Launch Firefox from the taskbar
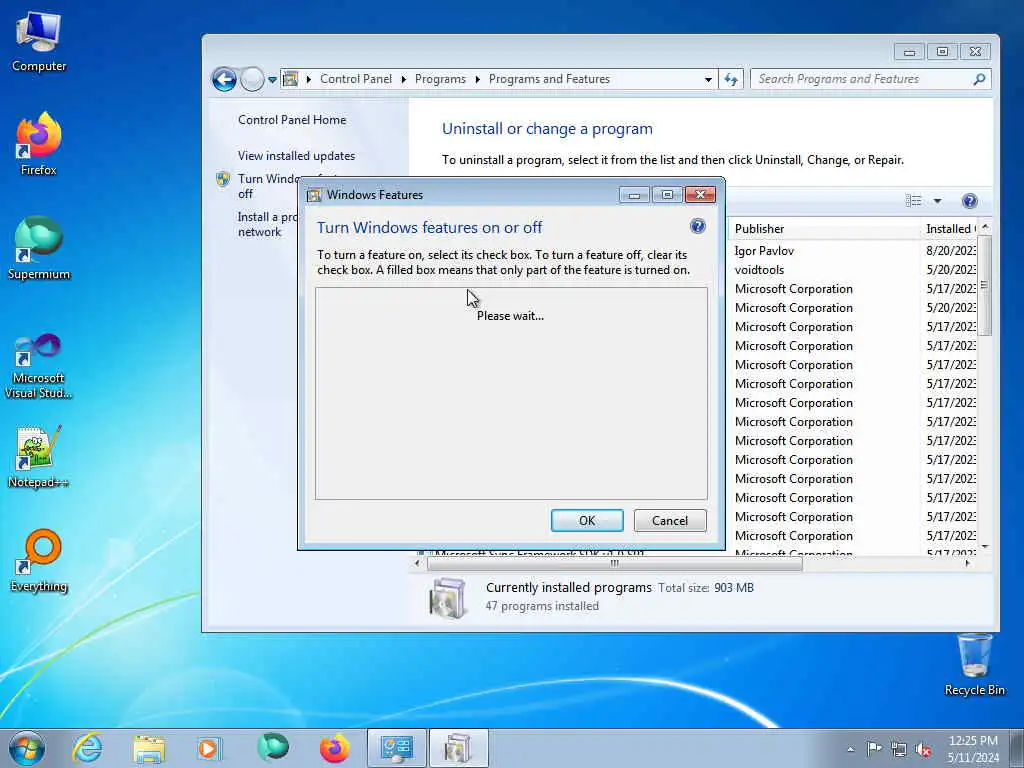The image size is (1024, 768). pos(334,748)
